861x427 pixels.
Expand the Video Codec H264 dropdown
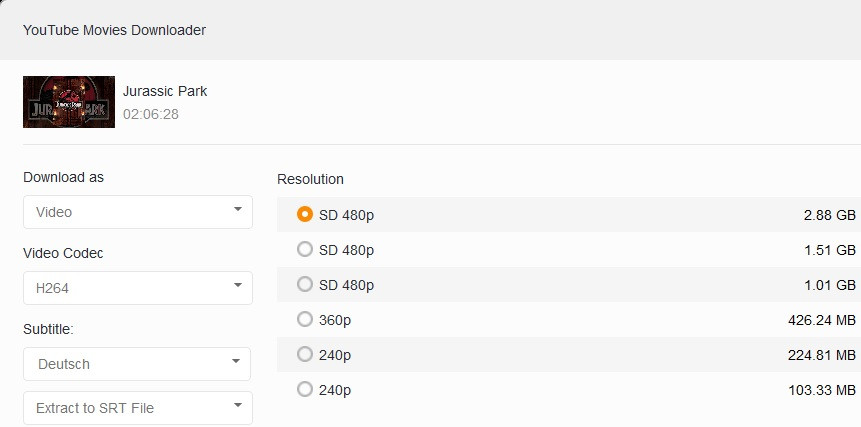pyautogui.click(x=138, y=288)
